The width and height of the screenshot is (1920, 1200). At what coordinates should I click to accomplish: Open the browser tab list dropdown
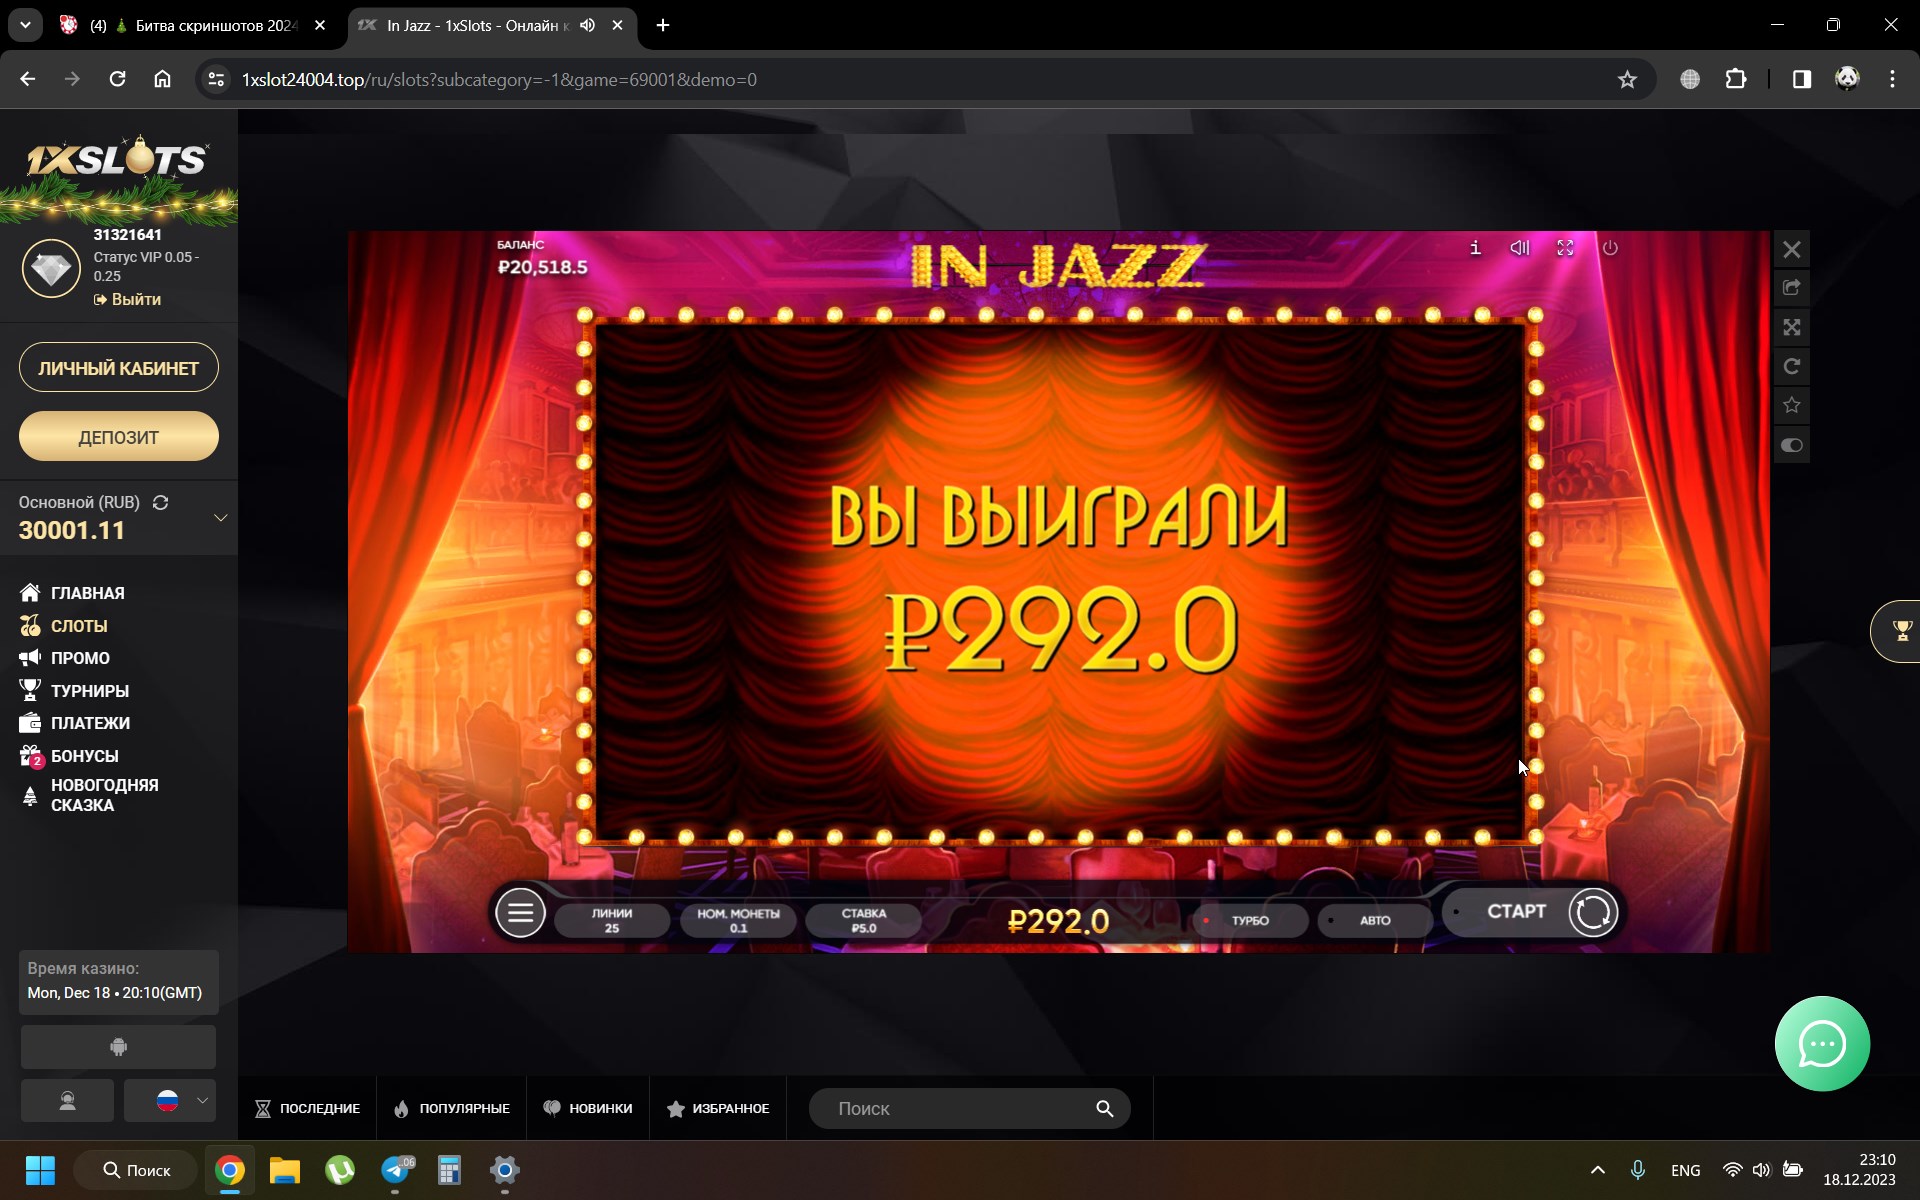pyautogui.click(x=25, y=25)
